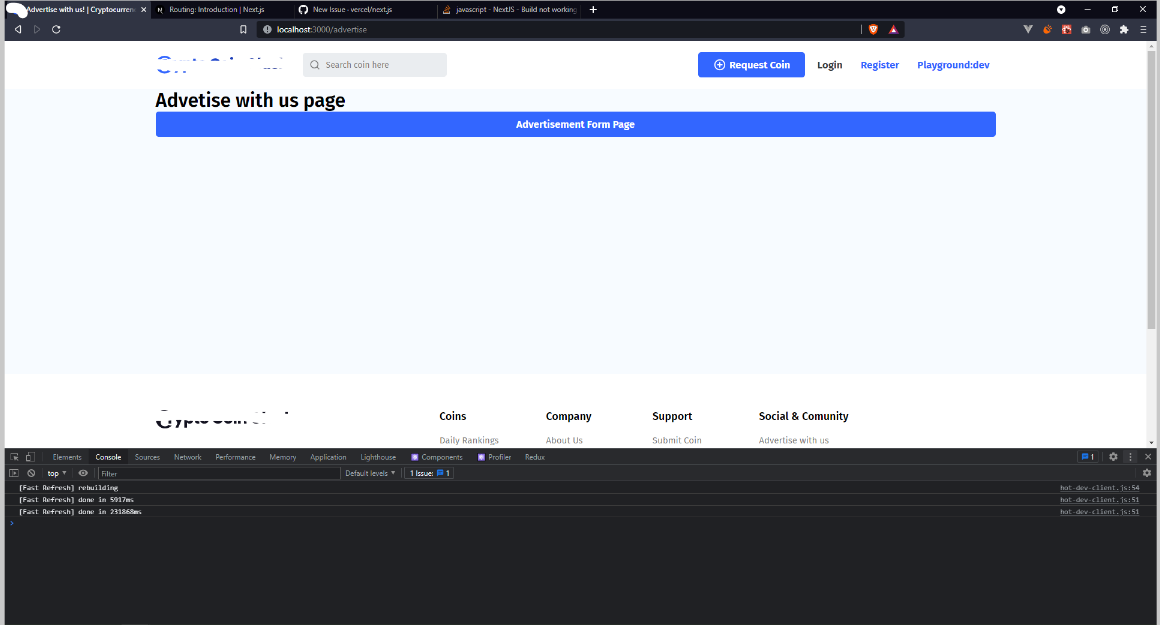Clear the DevTools console

30,472
